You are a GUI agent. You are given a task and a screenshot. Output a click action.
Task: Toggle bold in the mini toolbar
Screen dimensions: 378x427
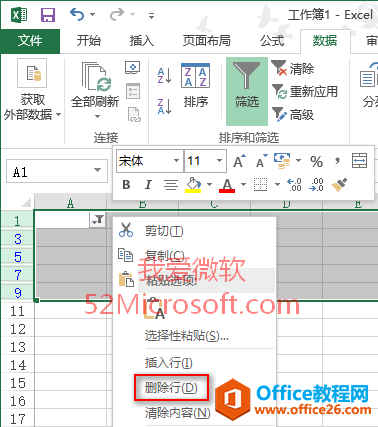tap(126, 184)
